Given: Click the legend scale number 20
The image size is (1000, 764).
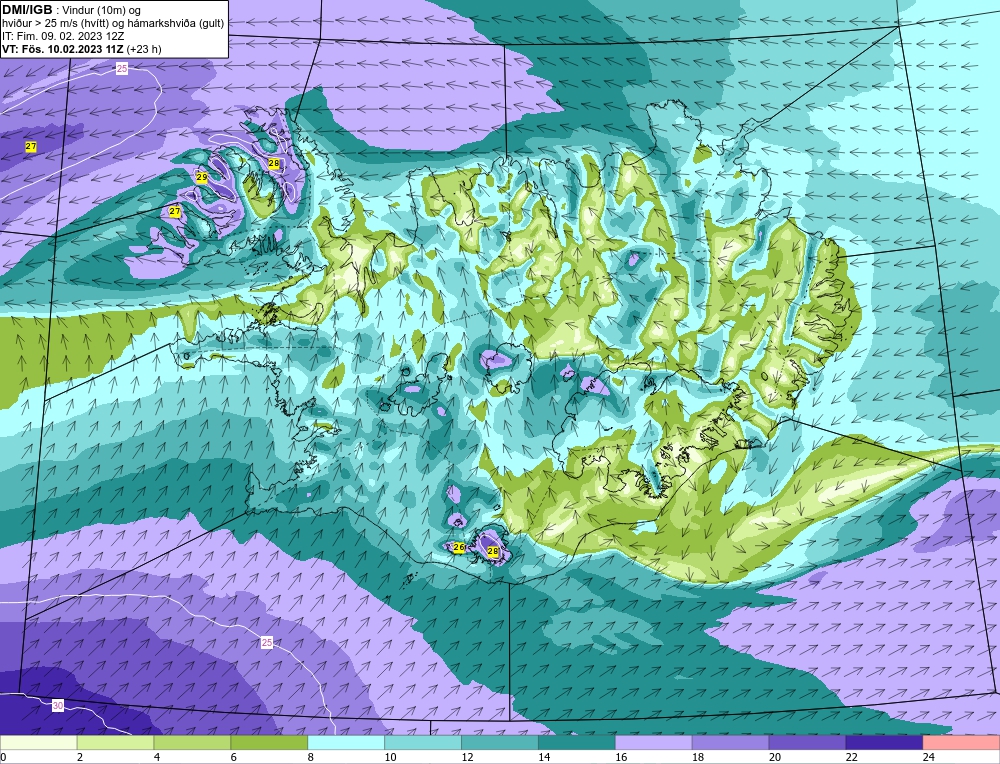Looking at the screenshot, I should point(775,758).
